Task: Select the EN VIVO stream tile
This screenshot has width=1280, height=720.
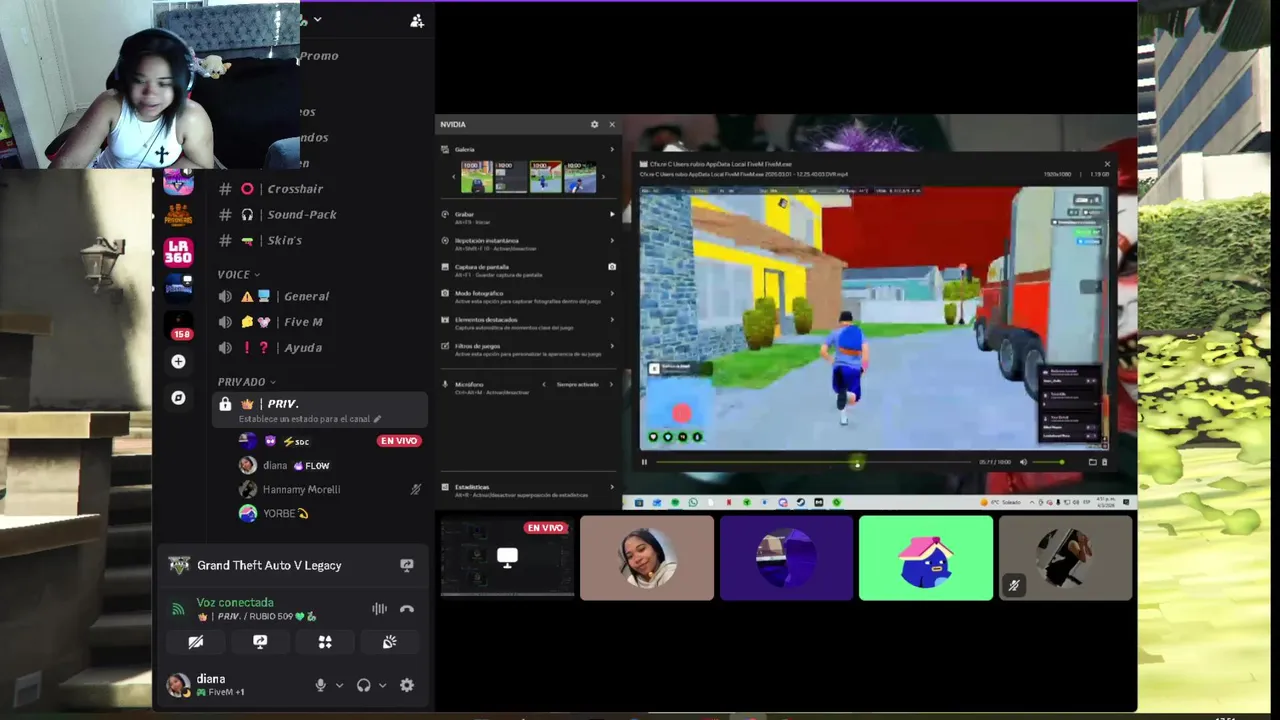Action: (508, 558)
